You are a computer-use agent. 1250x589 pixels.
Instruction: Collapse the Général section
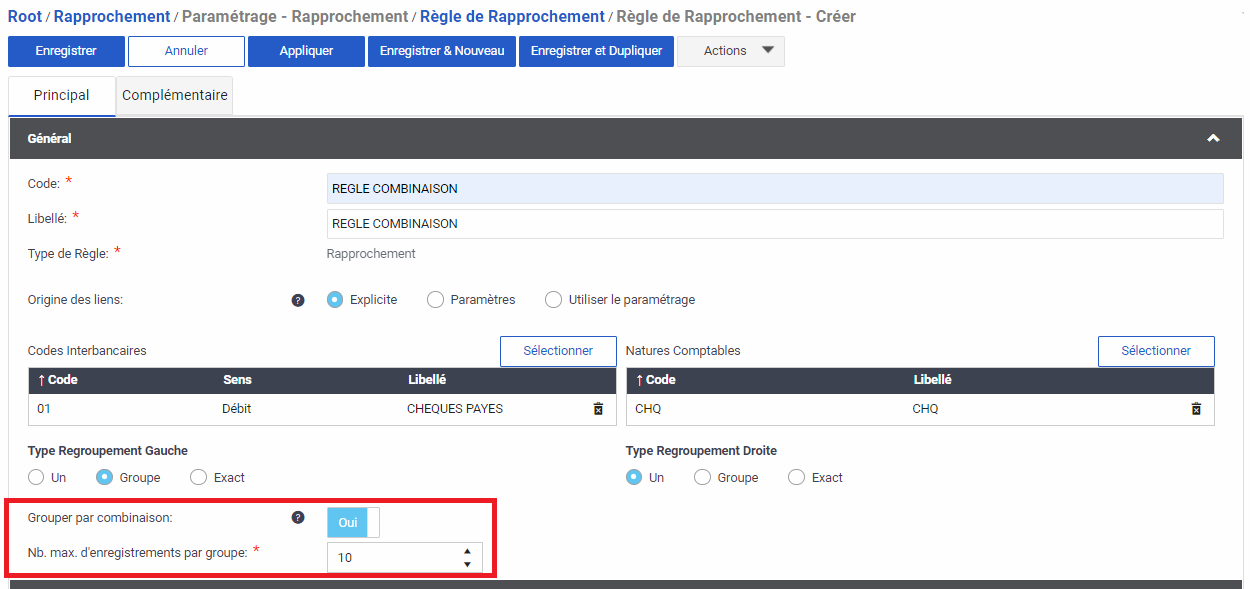tap(1213, 139)
